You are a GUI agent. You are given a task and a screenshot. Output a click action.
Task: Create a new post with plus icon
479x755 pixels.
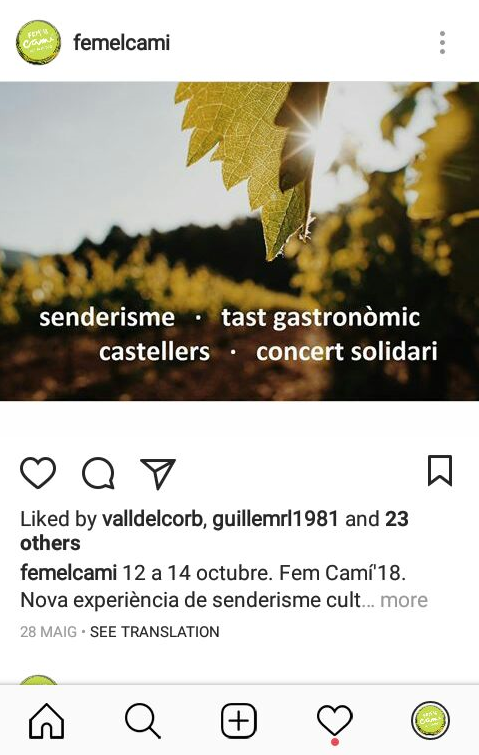point(239,721)
